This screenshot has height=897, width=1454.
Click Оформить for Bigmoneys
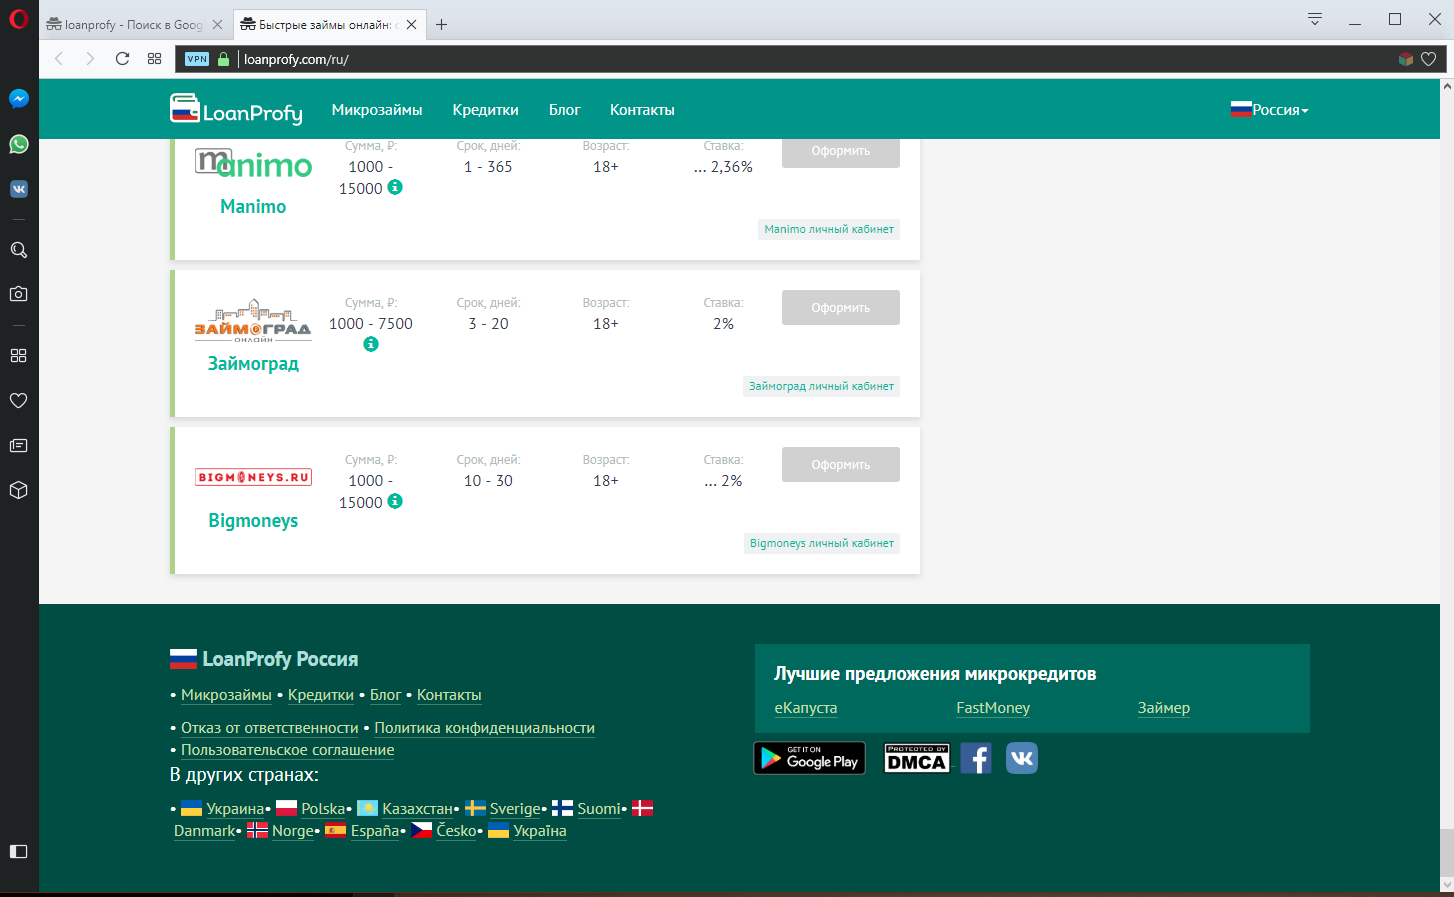841,465
